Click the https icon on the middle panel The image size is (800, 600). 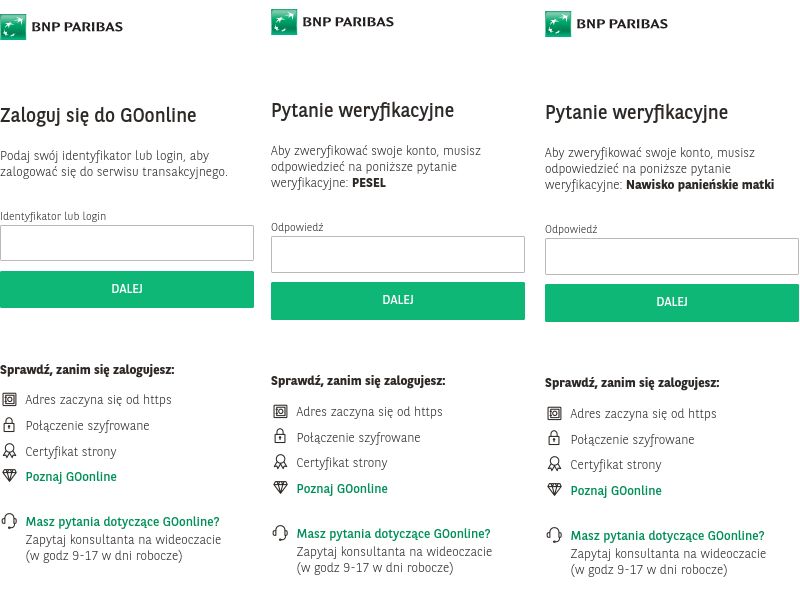click(280, 411)
